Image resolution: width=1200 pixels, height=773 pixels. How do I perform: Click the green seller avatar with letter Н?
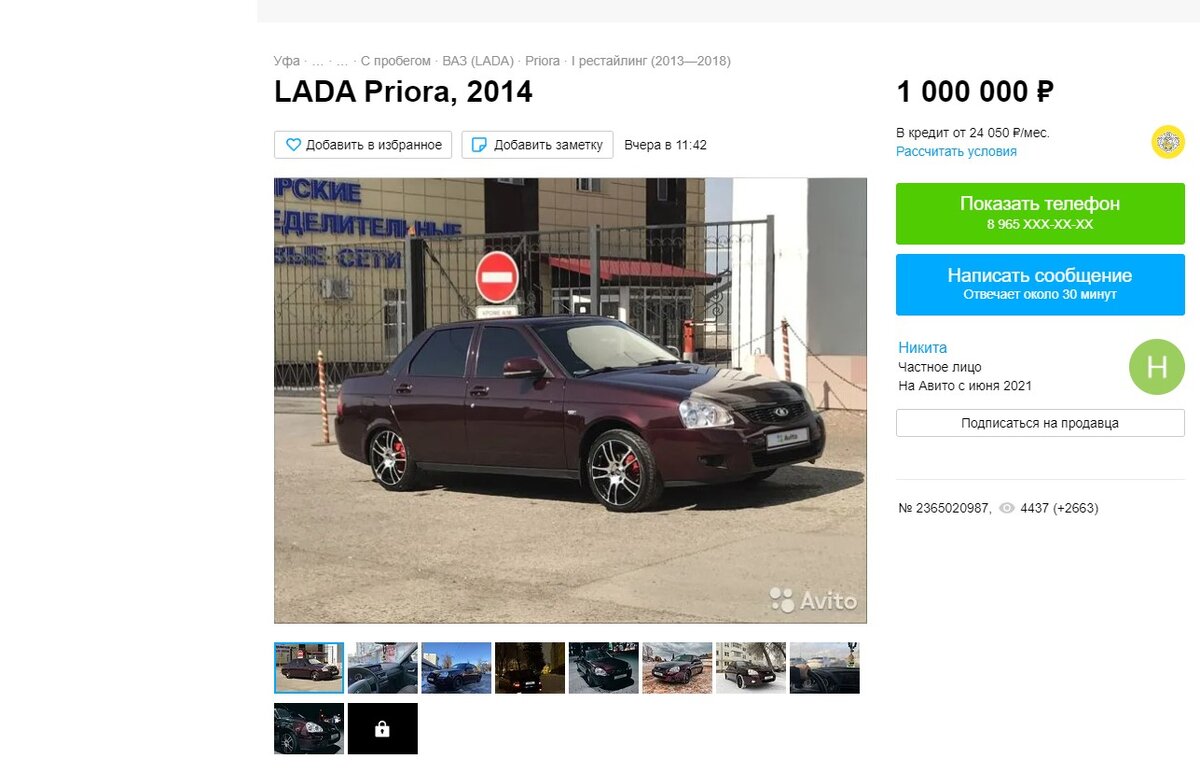tap(1157, 367)
